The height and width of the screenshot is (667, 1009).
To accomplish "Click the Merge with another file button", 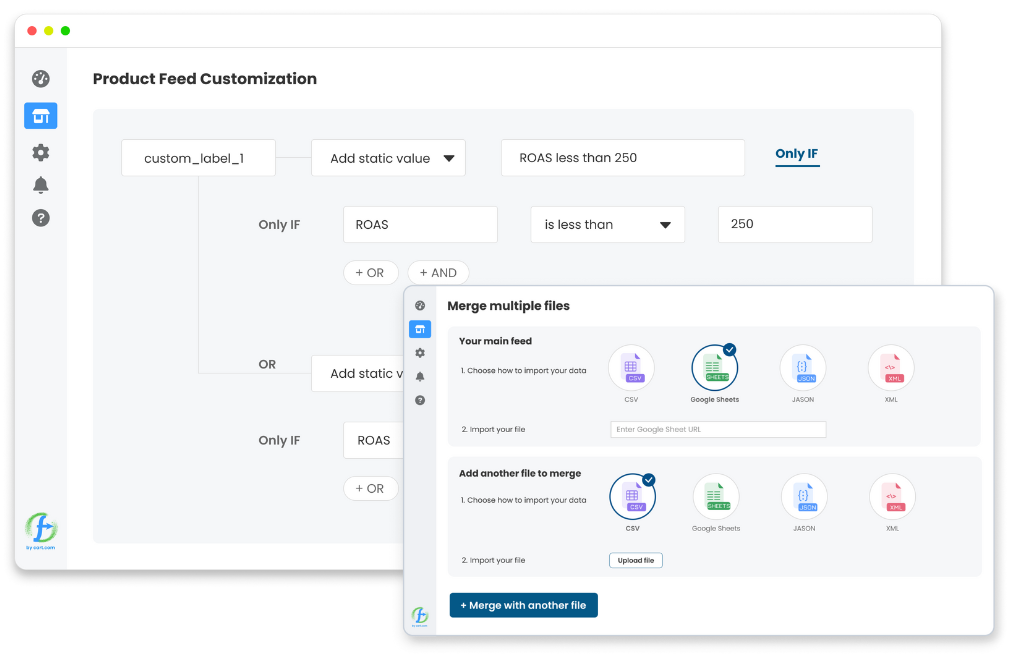I will pyautogui.click(x=523, y=605).
